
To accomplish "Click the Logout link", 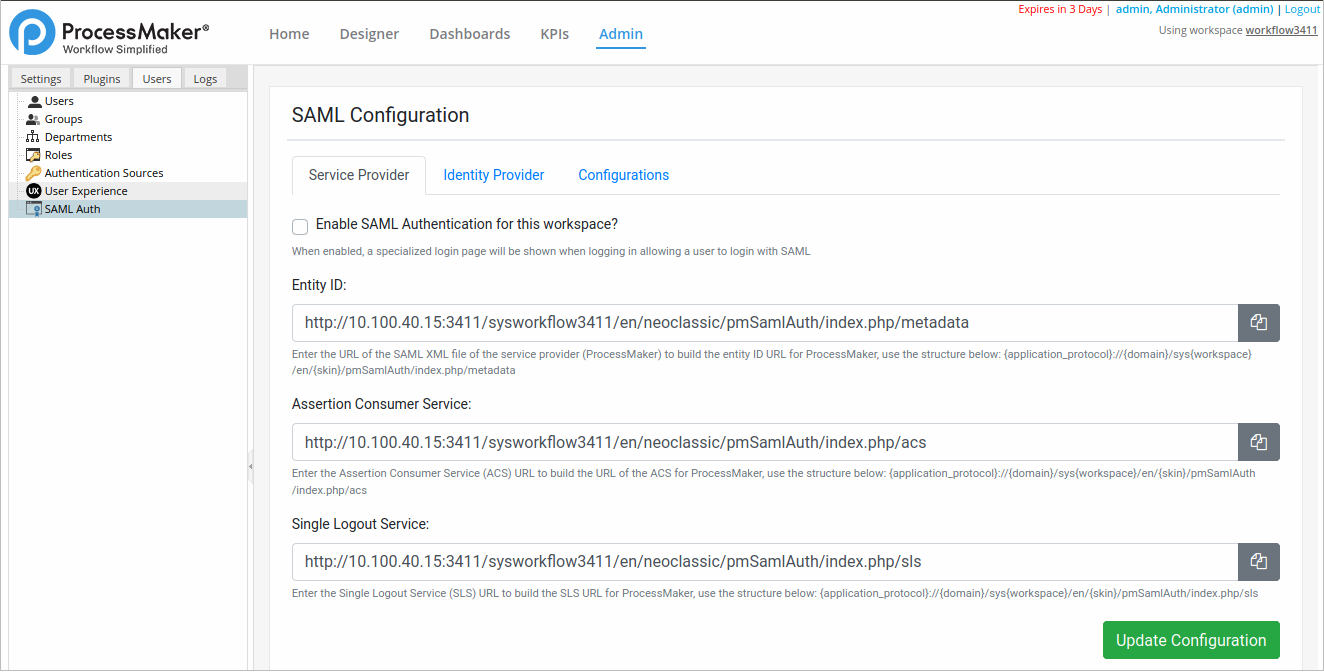I will tap(1302, 9).
